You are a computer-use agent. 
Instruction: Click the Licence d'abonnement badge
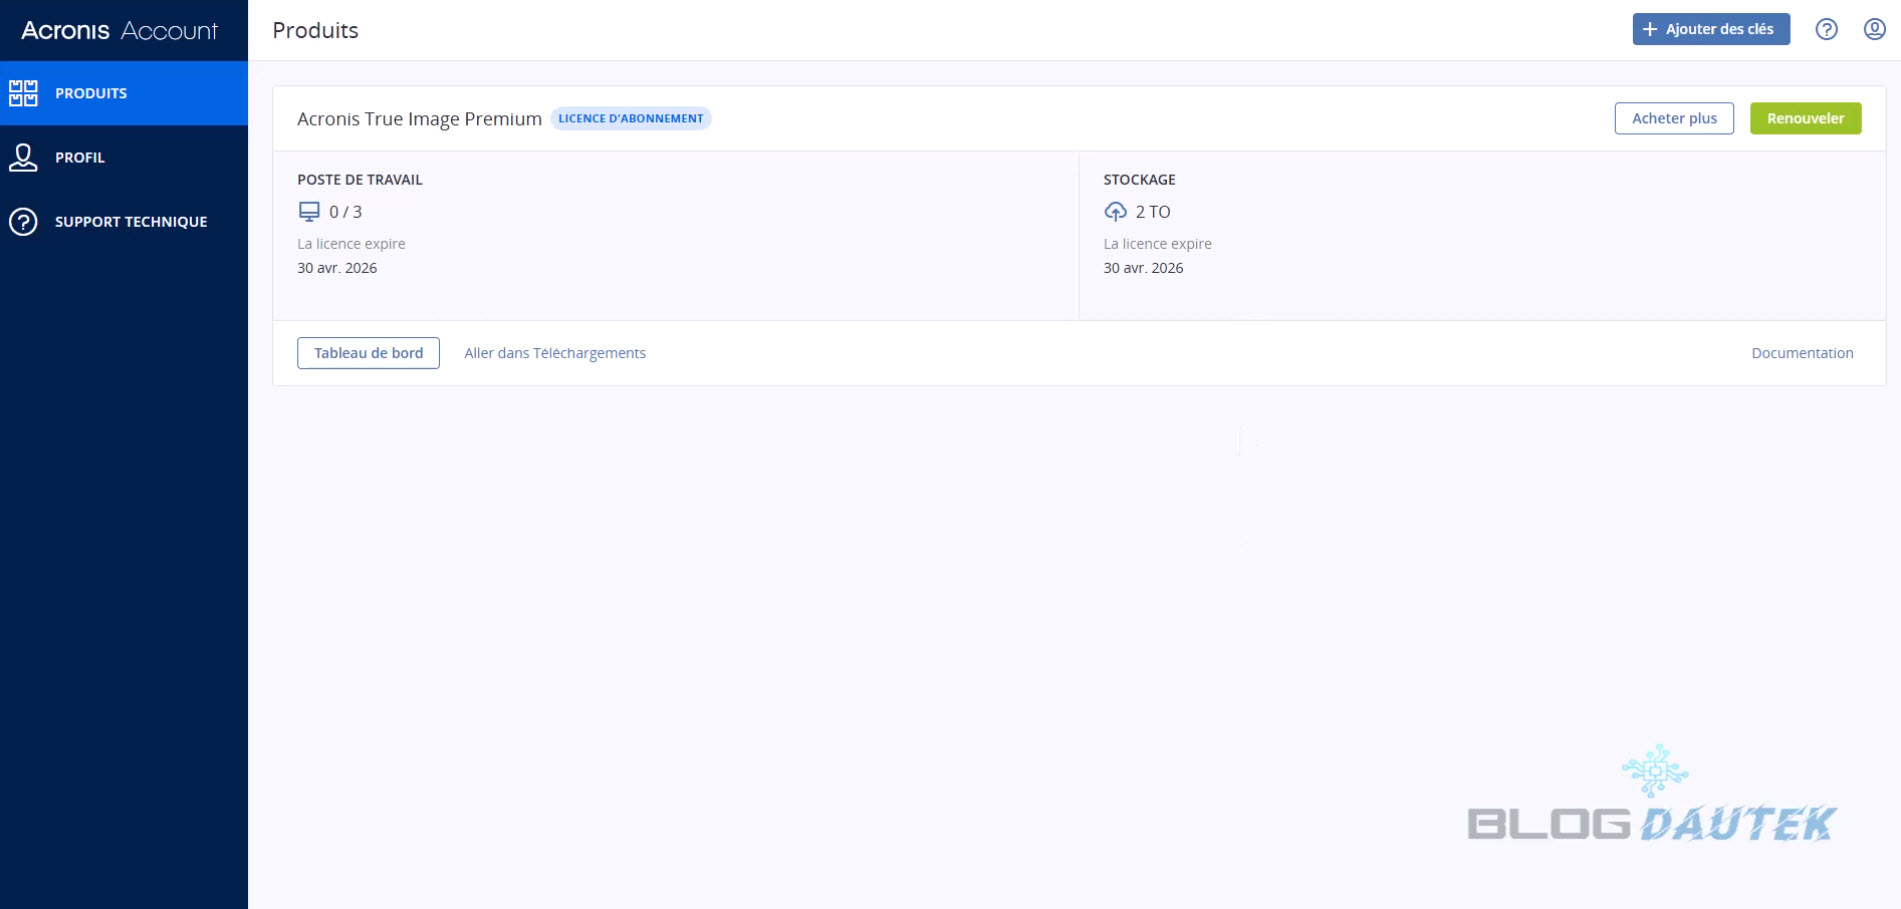pyautogui.click(x=631, y=118)
